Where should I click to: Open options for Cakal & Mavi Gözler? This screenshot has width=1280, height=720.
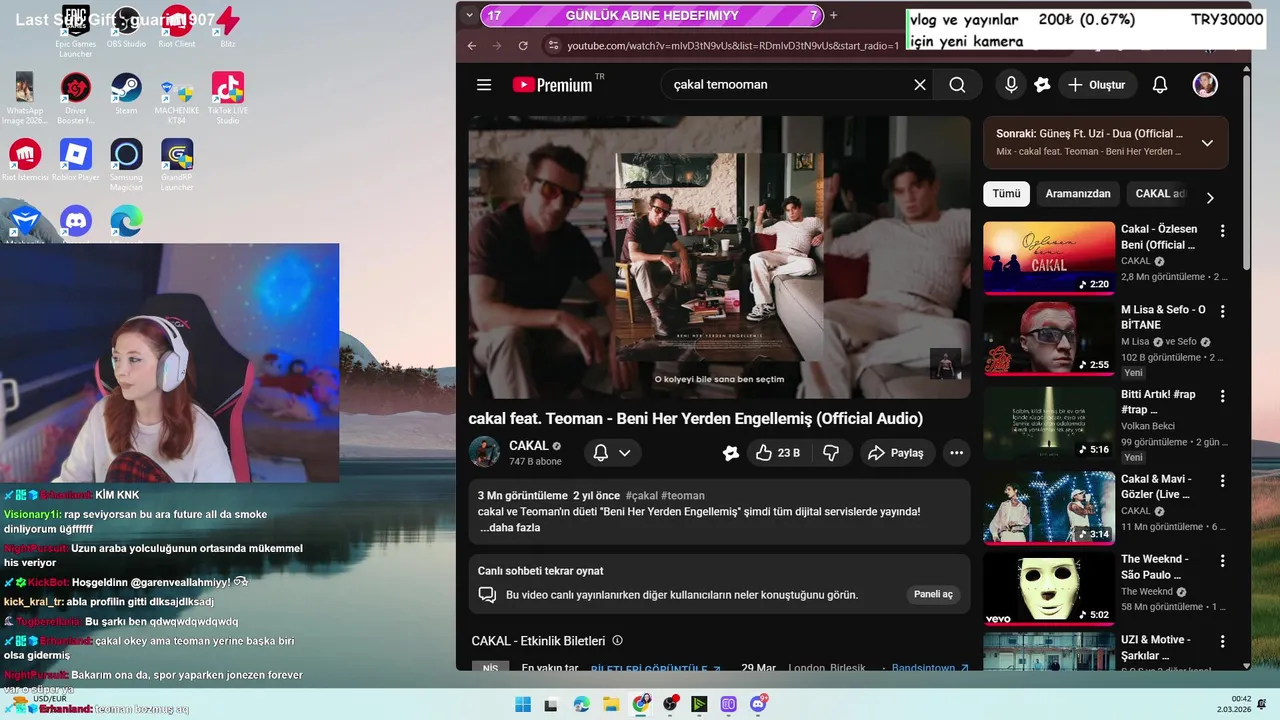click(1222, 480)
